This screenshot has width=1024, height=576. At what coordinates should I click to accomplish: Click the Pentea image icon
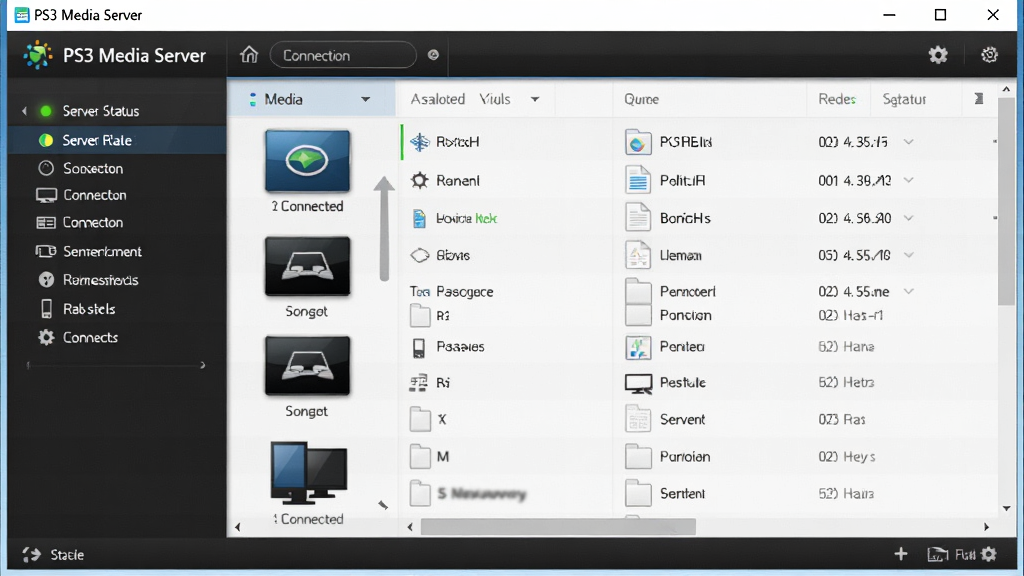637,347
